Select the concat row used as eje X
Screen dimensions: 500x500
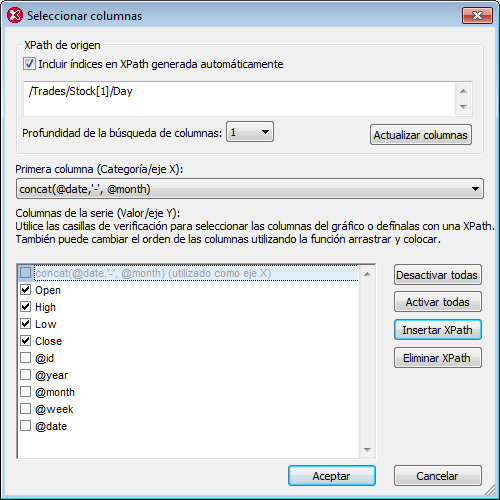pyautogui.click(x=188, y=273)
